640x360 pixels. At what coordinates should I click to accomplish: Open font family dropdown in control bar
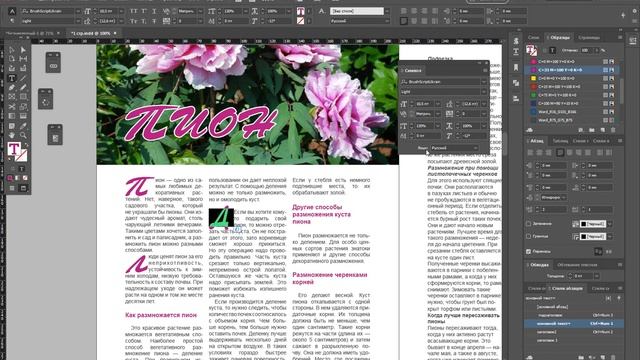tap(78, 11)
